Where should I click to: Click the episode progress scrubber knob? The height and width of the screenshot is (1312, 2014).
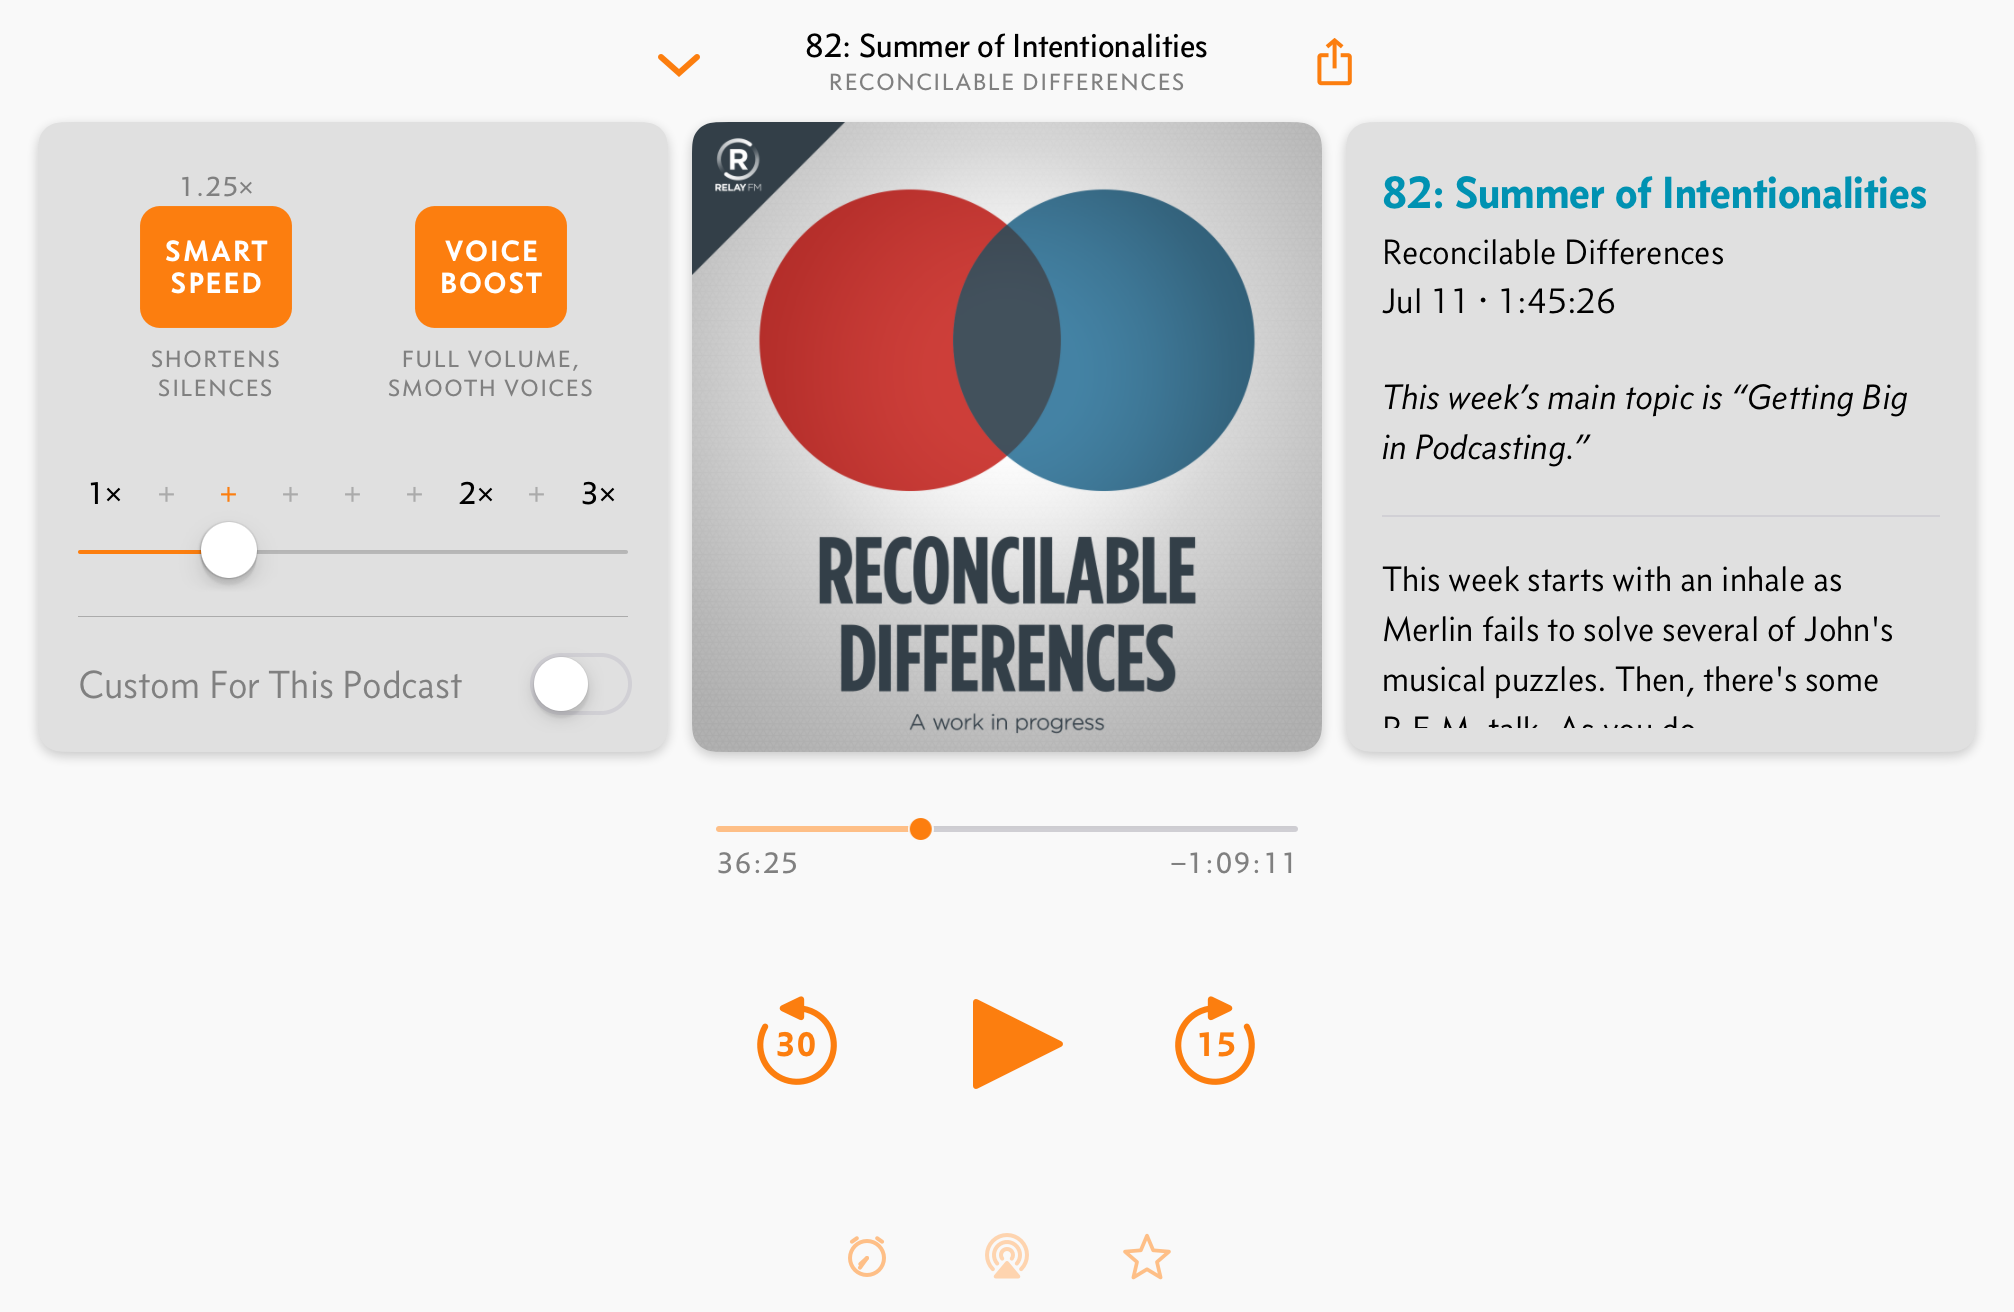tap(921, 828)
